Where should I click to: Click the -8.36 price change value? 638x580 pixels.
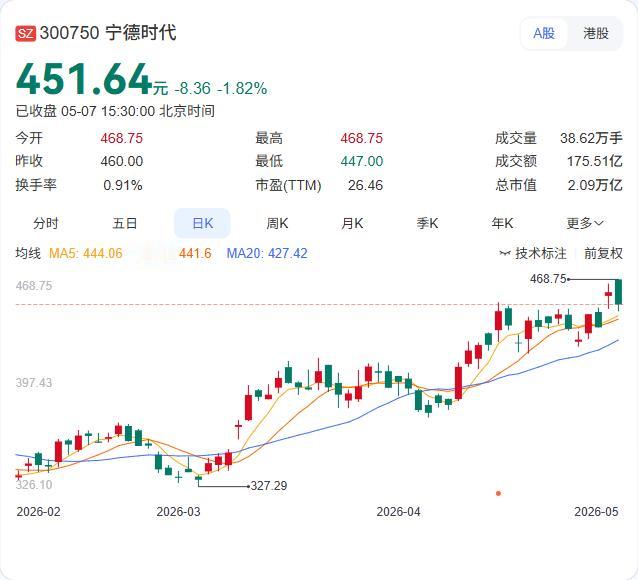(192, 88)
